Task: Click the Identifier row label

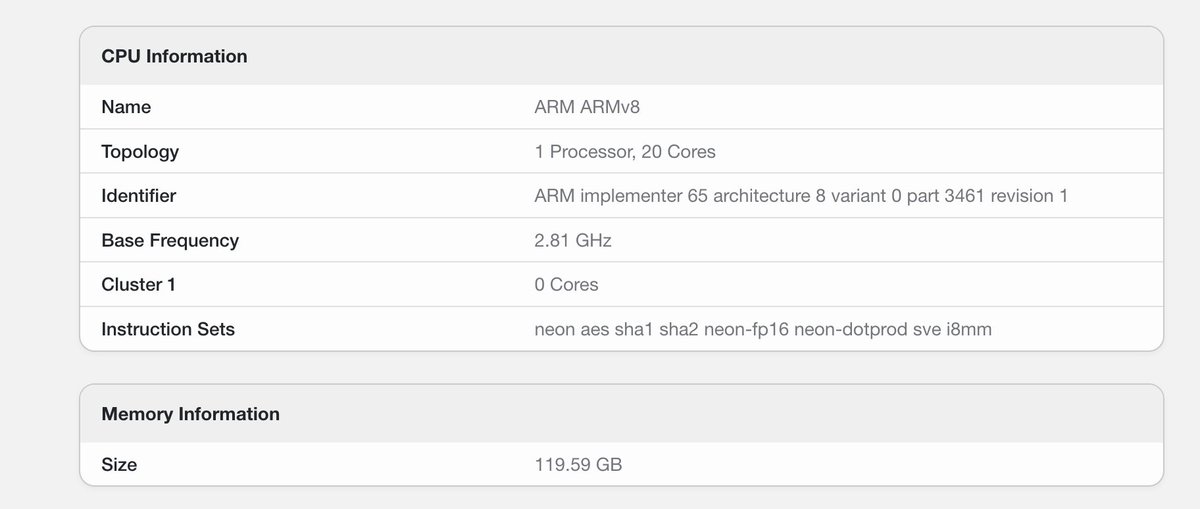Action: click(x=138, y=196)
